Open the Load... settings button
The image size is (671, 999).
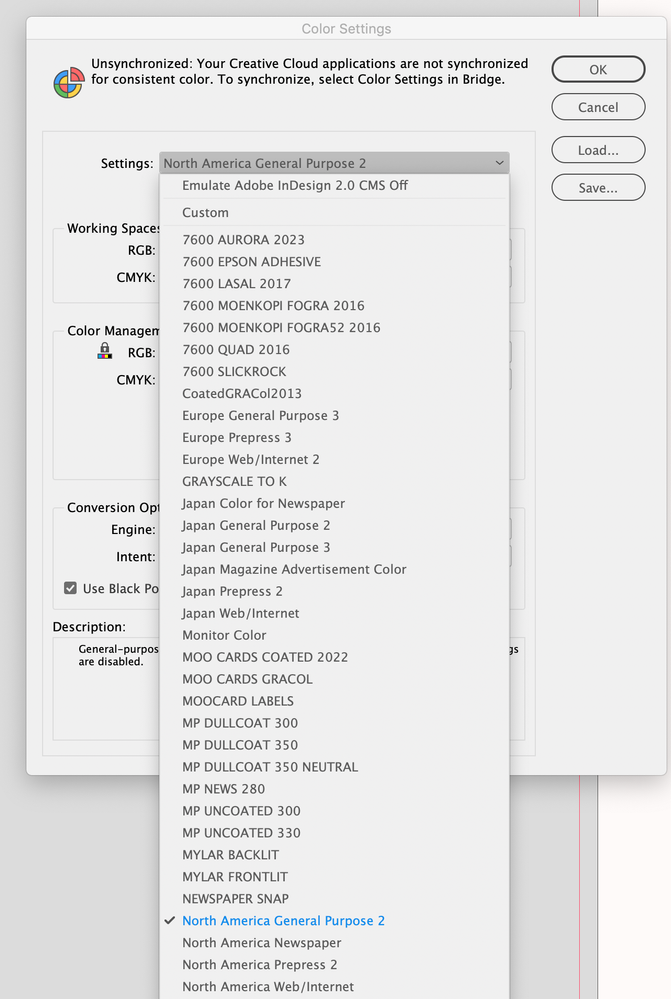click(x=598, y=150)
